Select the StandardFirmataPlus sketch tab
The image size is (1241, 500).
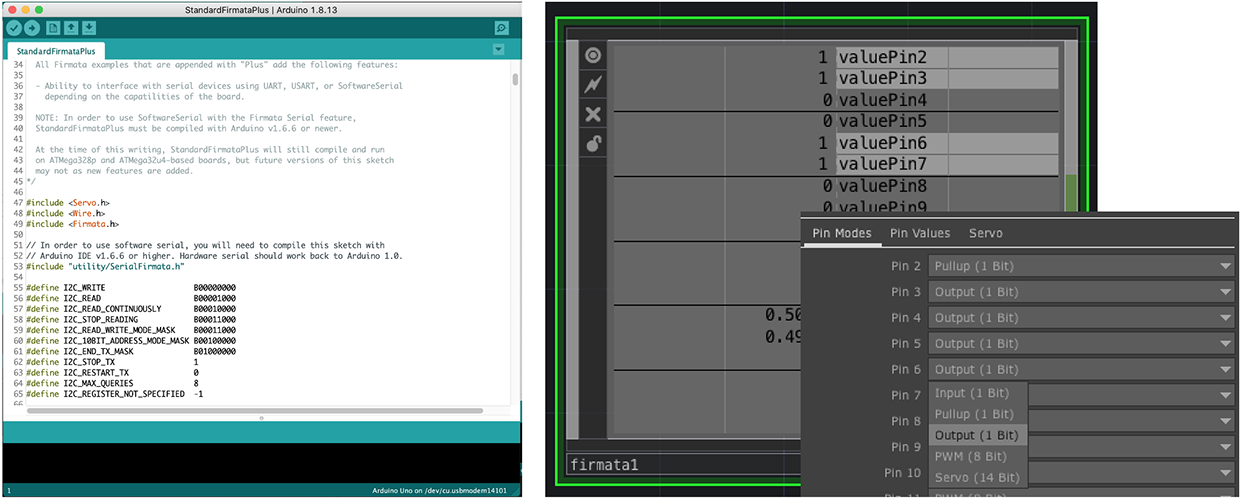pyautogui.click(x=55, y=50)
